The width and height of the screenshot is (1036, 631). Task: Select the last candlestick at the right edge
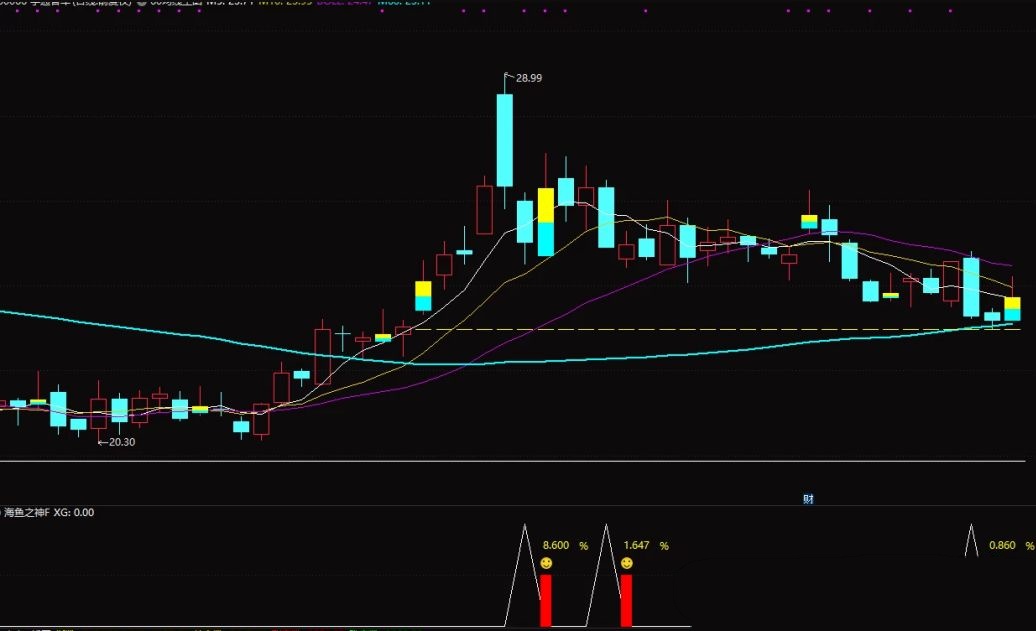[x=1012, y=308]
